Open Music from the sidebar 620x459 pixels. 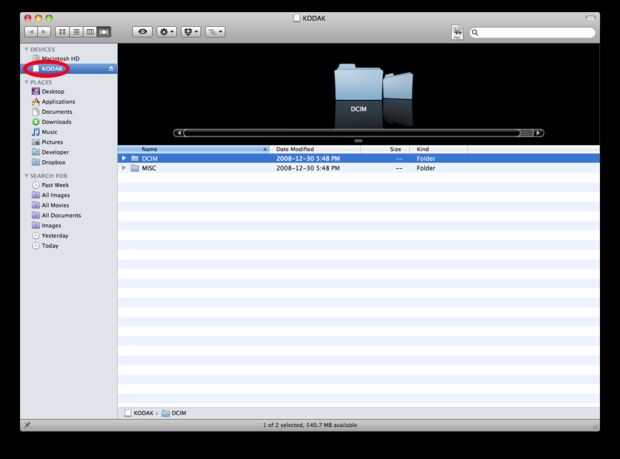pos(45,132)
